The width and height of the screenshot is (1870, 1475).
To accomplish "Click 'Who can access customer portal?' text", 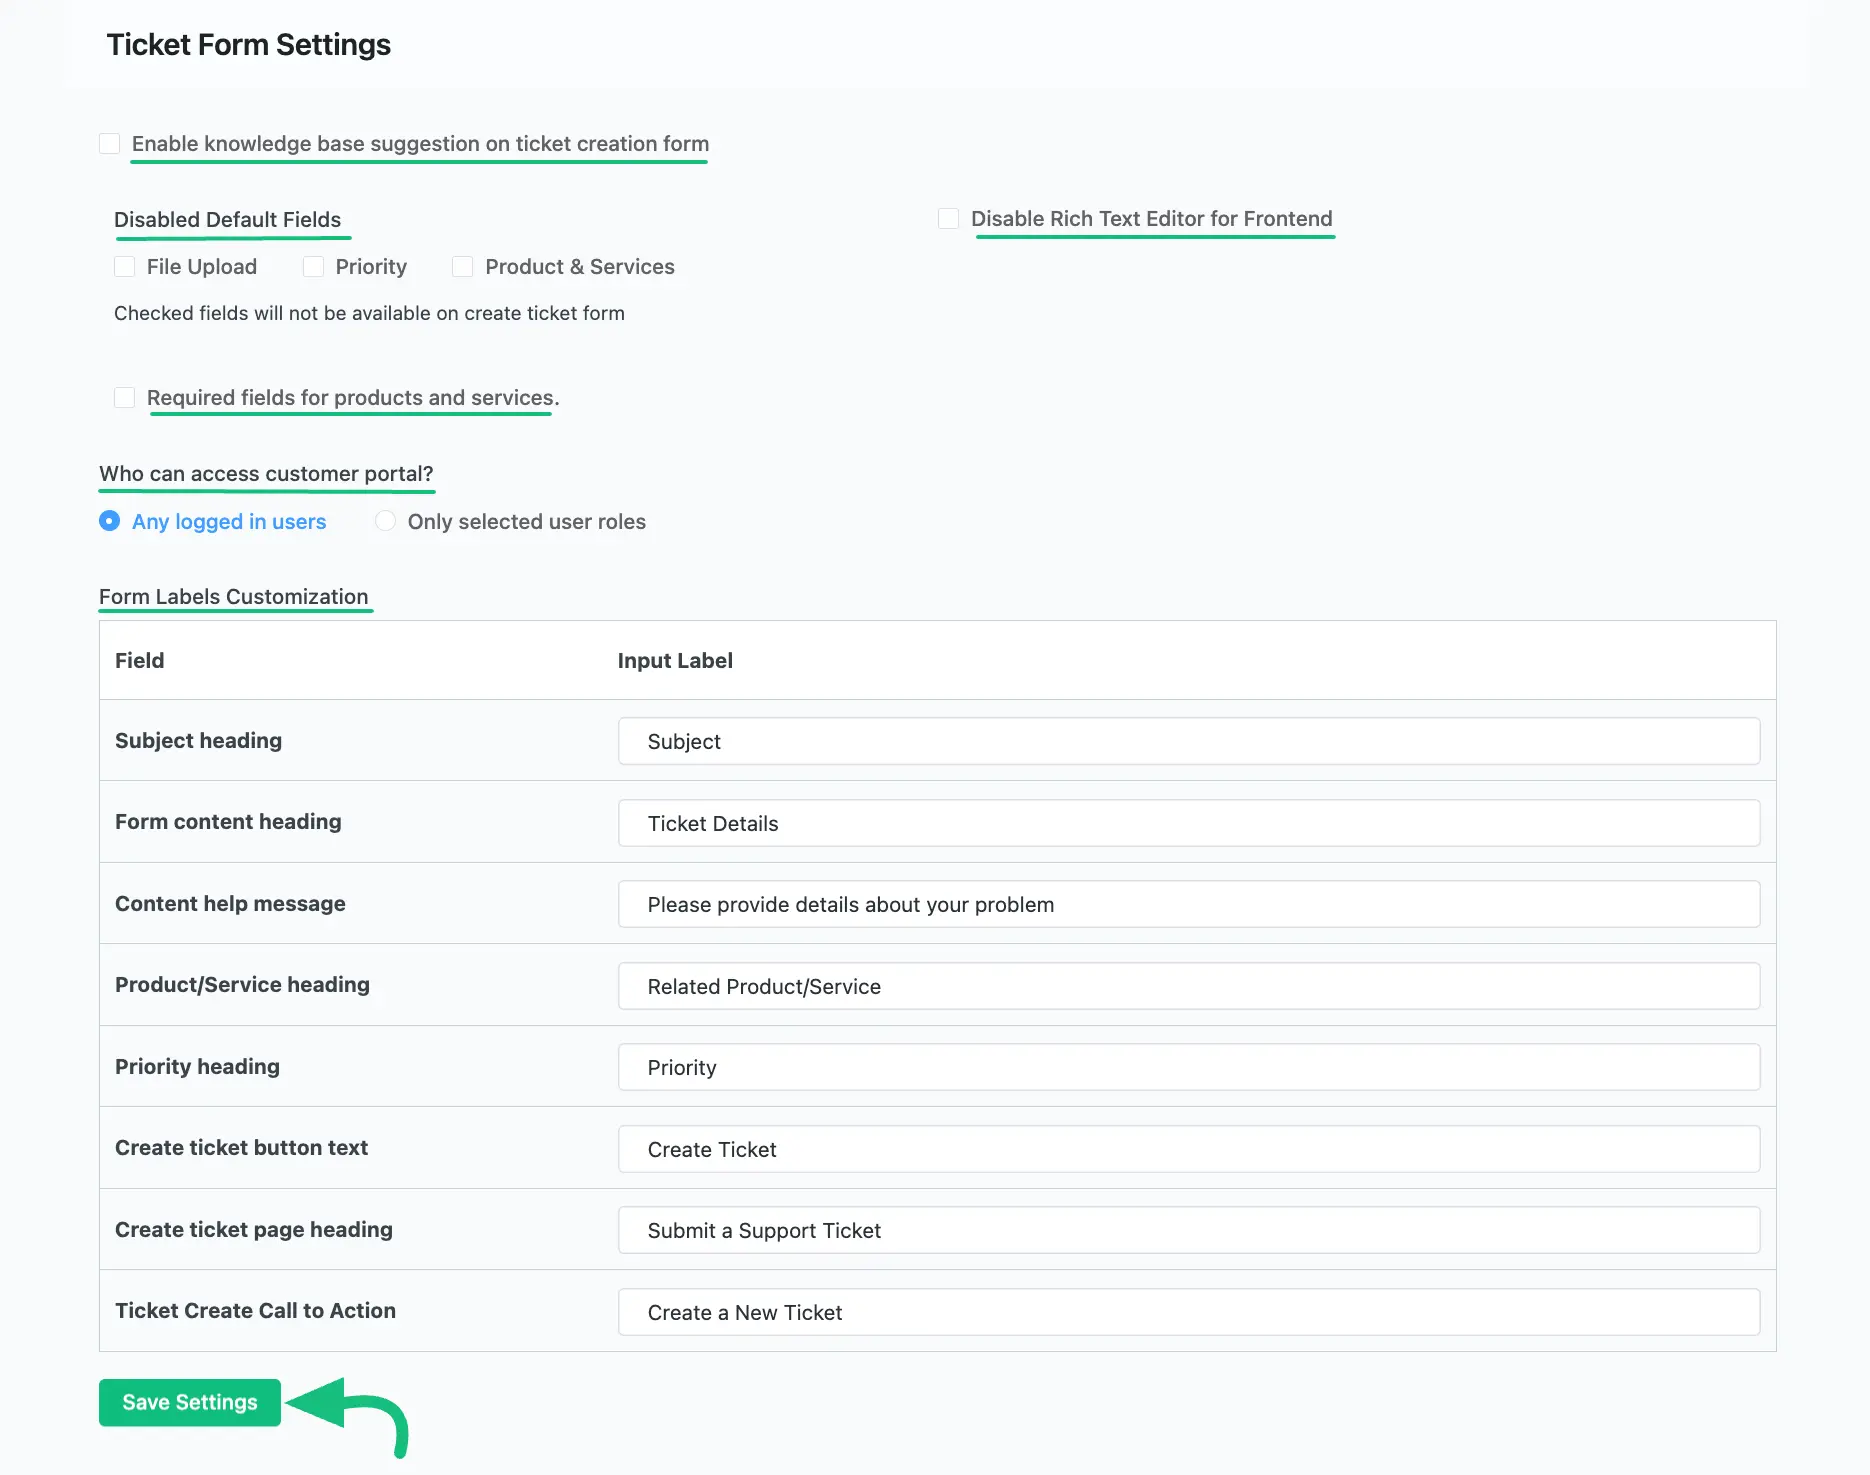I will coord(266,474).
